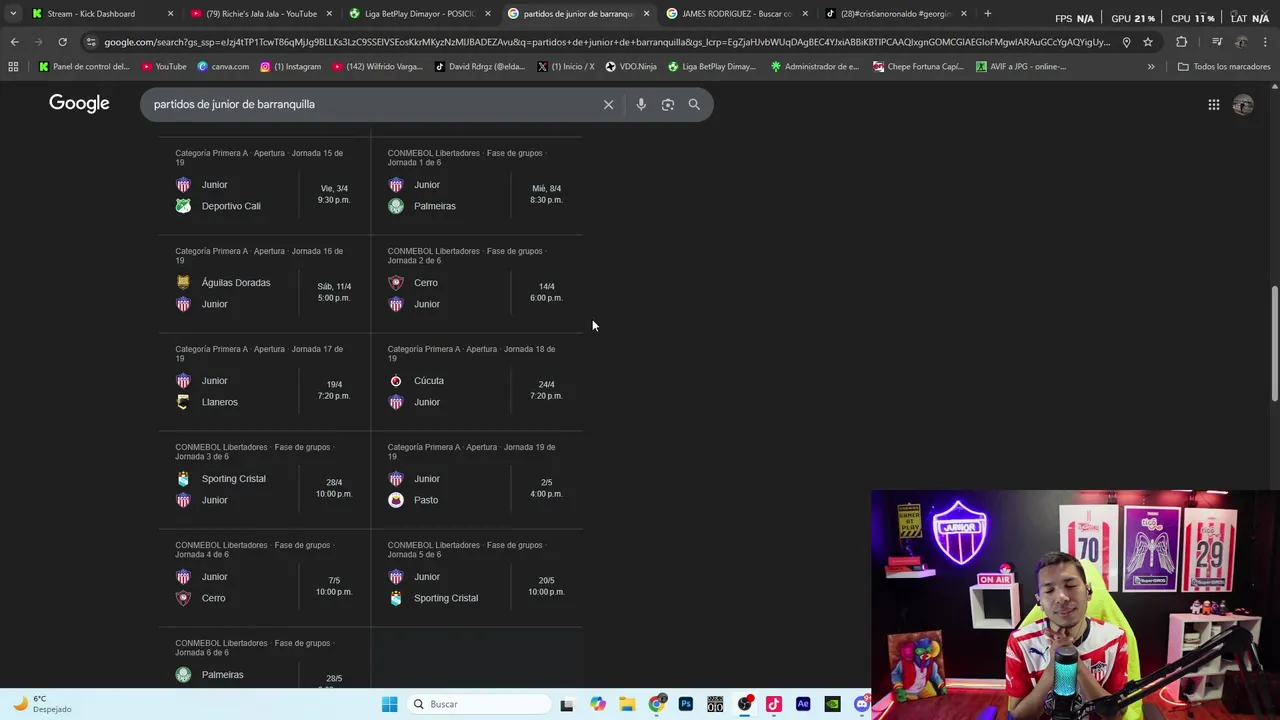
Task: Open the Junior vs Palmeiras 8/4 match
Action: pyautogui.click(x=477, y=186)
